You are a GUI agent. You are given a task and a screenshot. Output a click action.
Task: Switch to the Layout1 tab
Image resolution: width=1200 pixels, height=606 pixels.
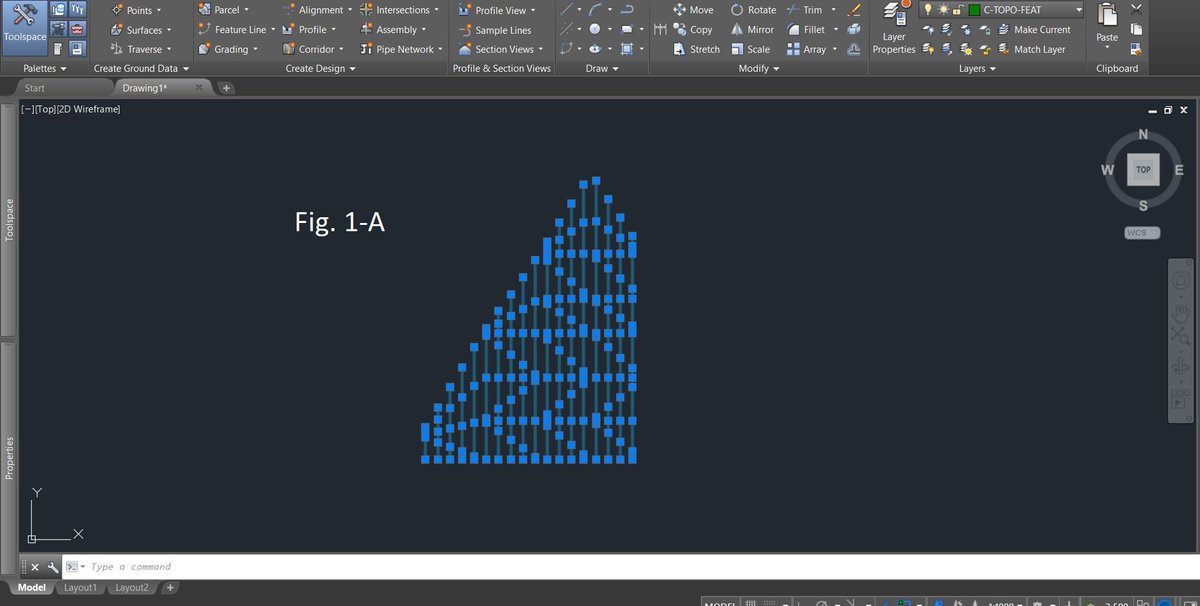point(80,587)
